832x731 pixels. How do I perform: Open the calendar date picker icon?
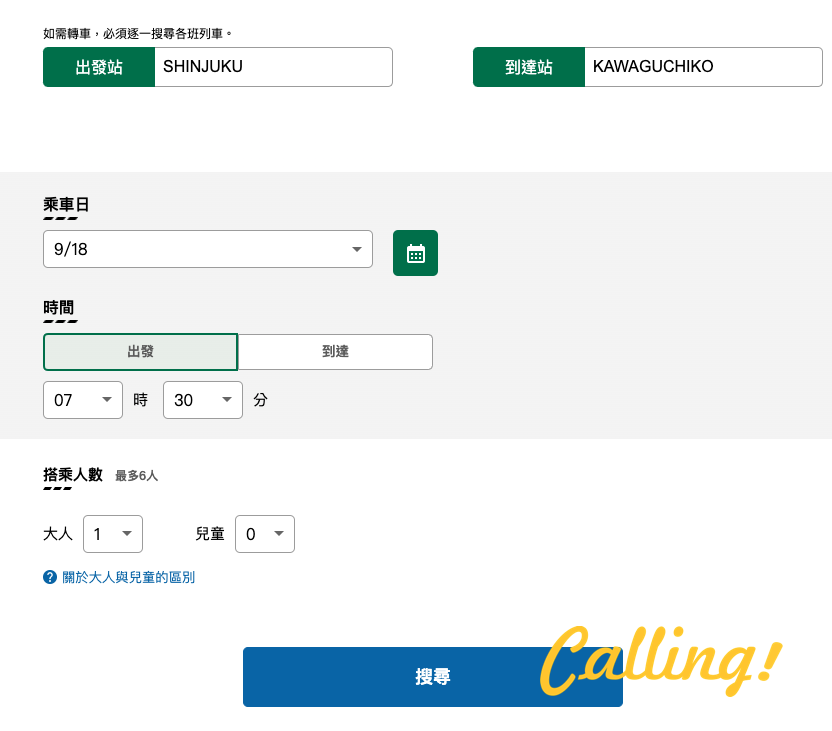[415, 253]
